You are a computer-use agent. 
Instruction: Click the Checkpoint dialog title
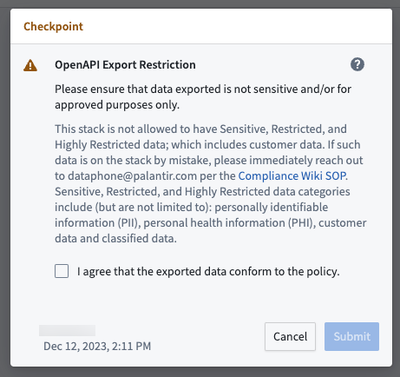(x=53, y=26)
